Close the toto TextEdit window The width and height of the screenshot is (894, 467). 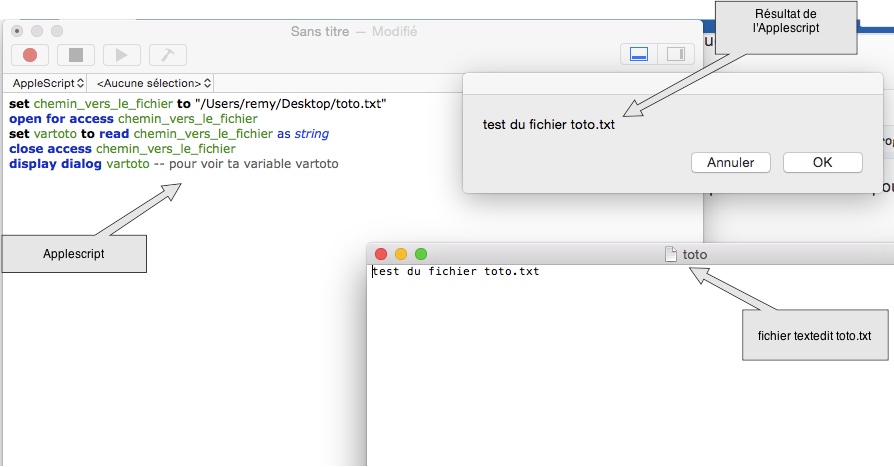click(x=381, y=254)
